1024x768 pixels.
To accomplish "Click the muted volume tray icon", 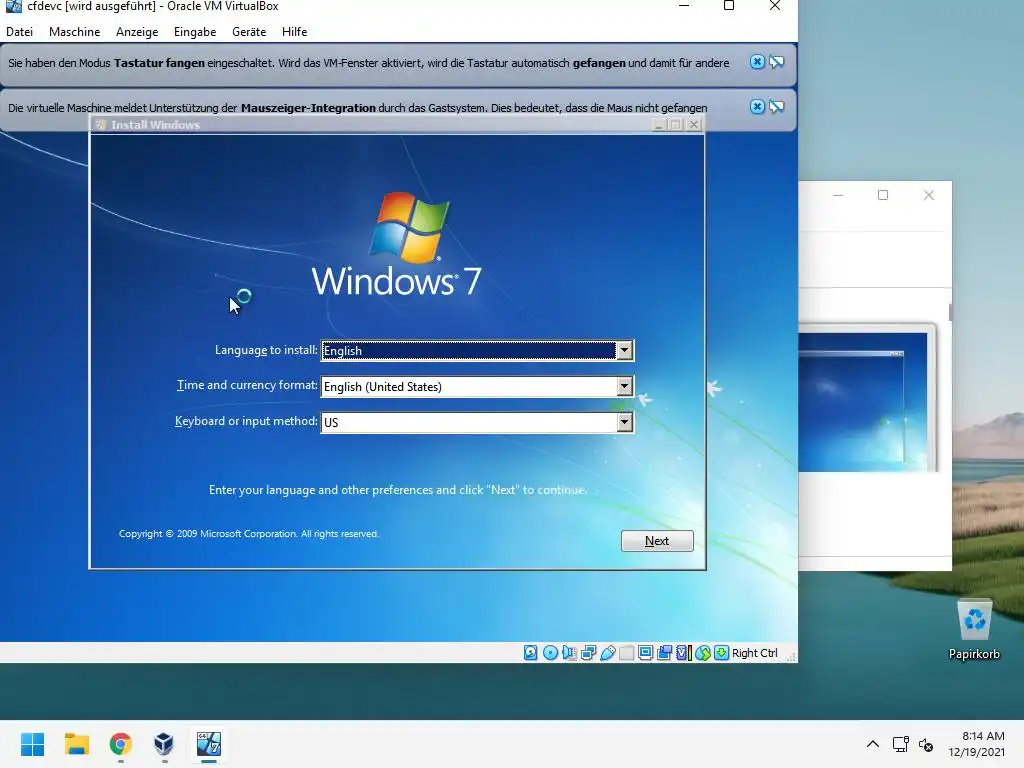I will [x=926, y=744].
